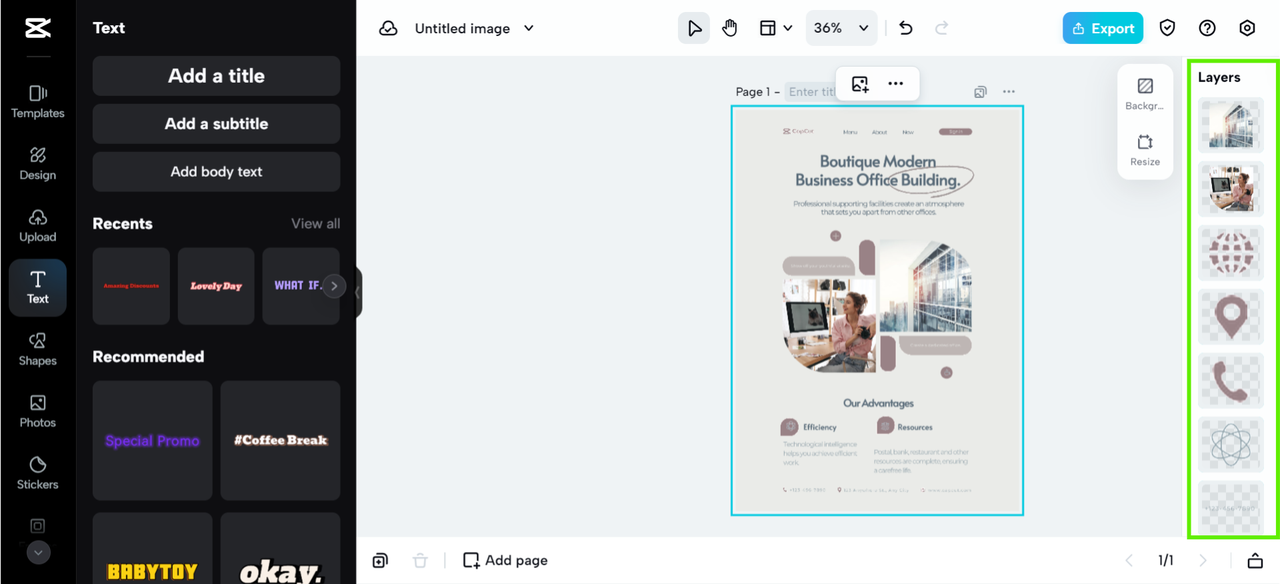1280x584 pixels.
Task: Click the building photo on canvas
Action: coord(925,286)
